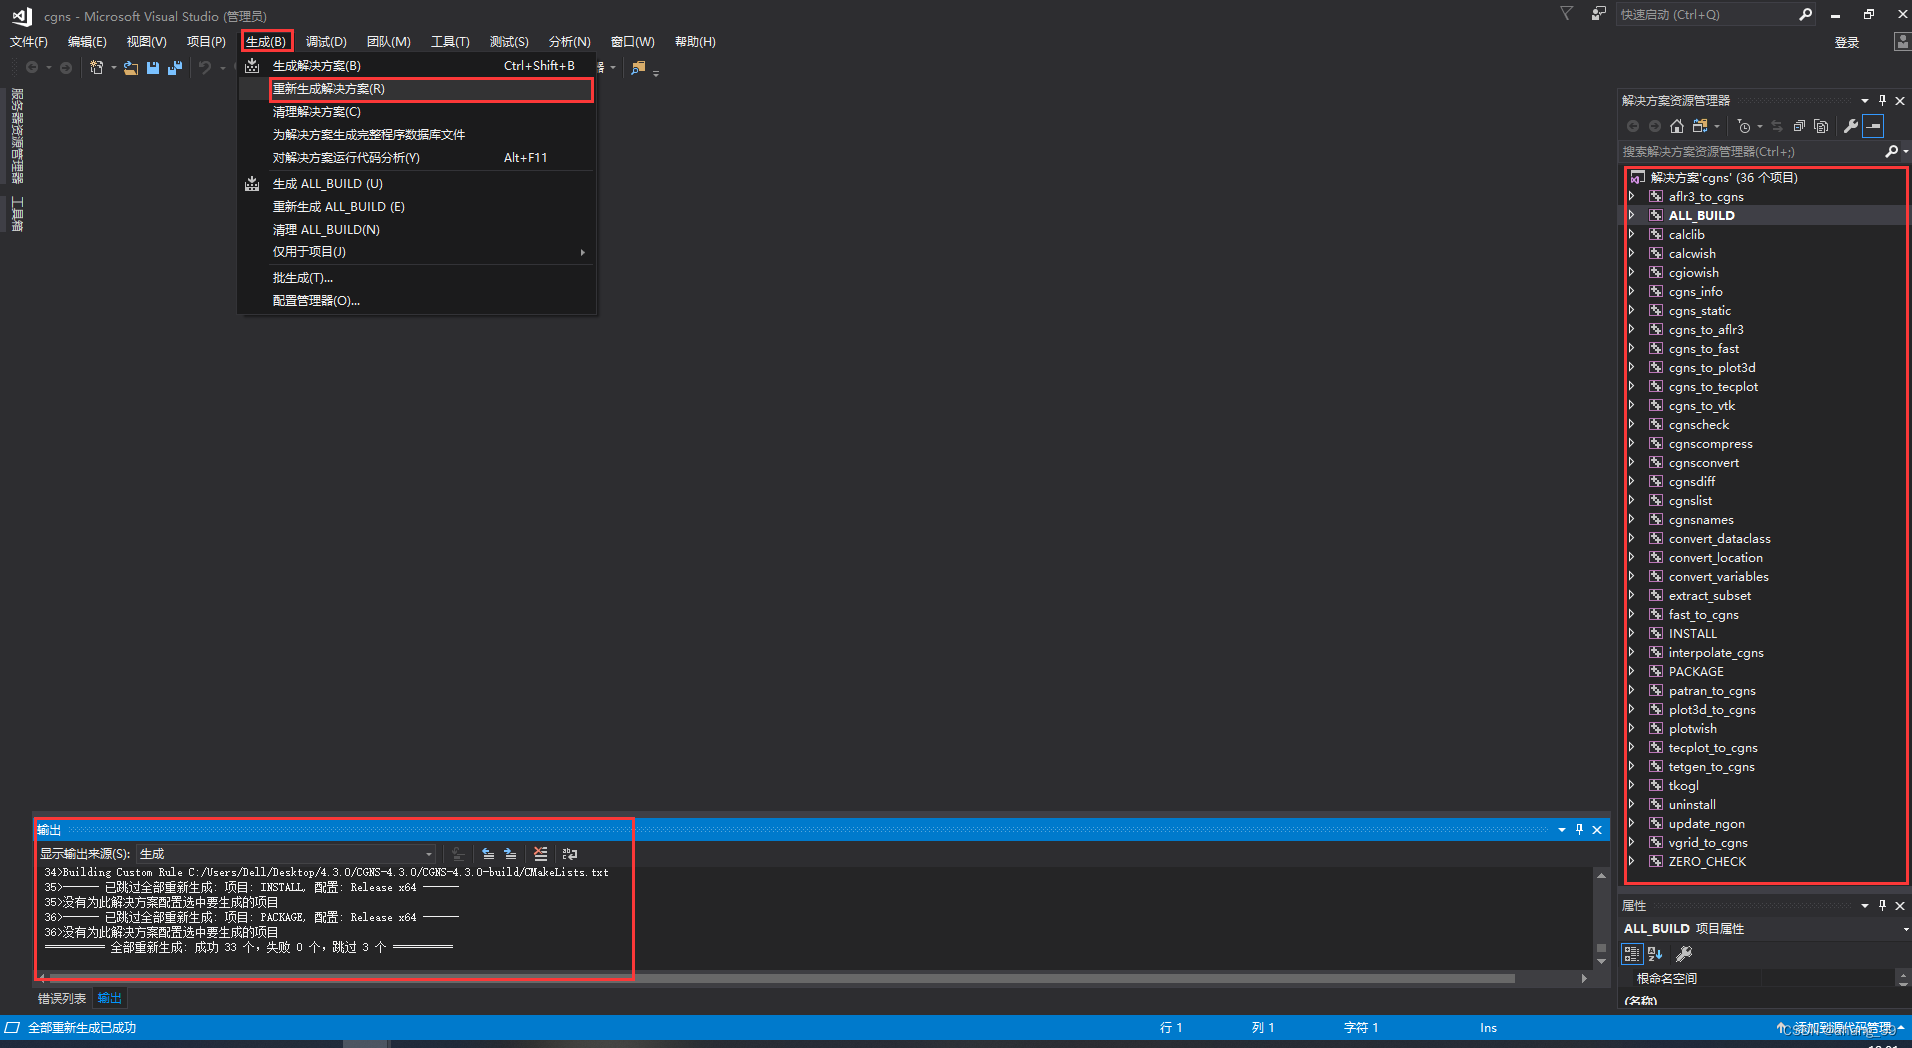Toggle Show All Files in Solution Explorer
This screenshot has width=1912, height=1048.
[x=1821, y=126]
